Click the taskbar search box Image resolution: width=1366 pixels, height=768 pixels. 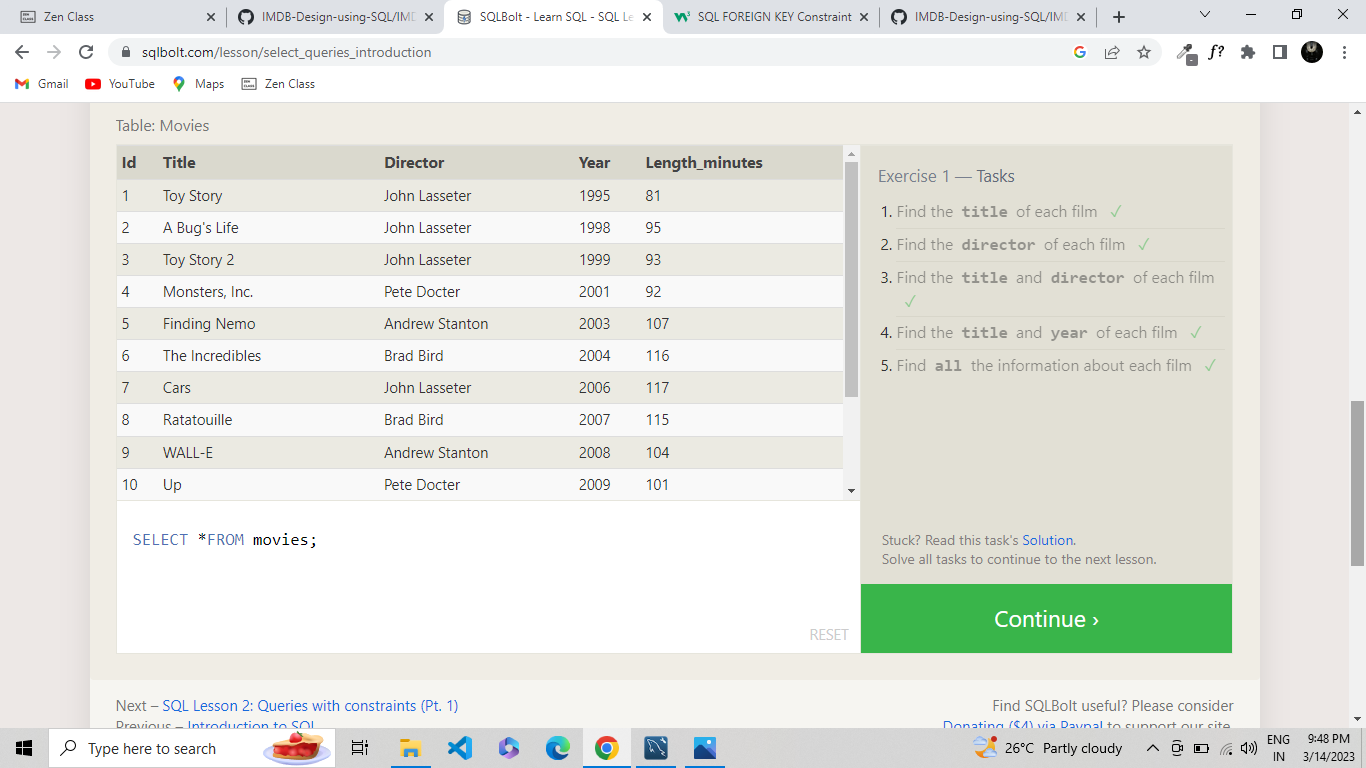tap(190, 748)
